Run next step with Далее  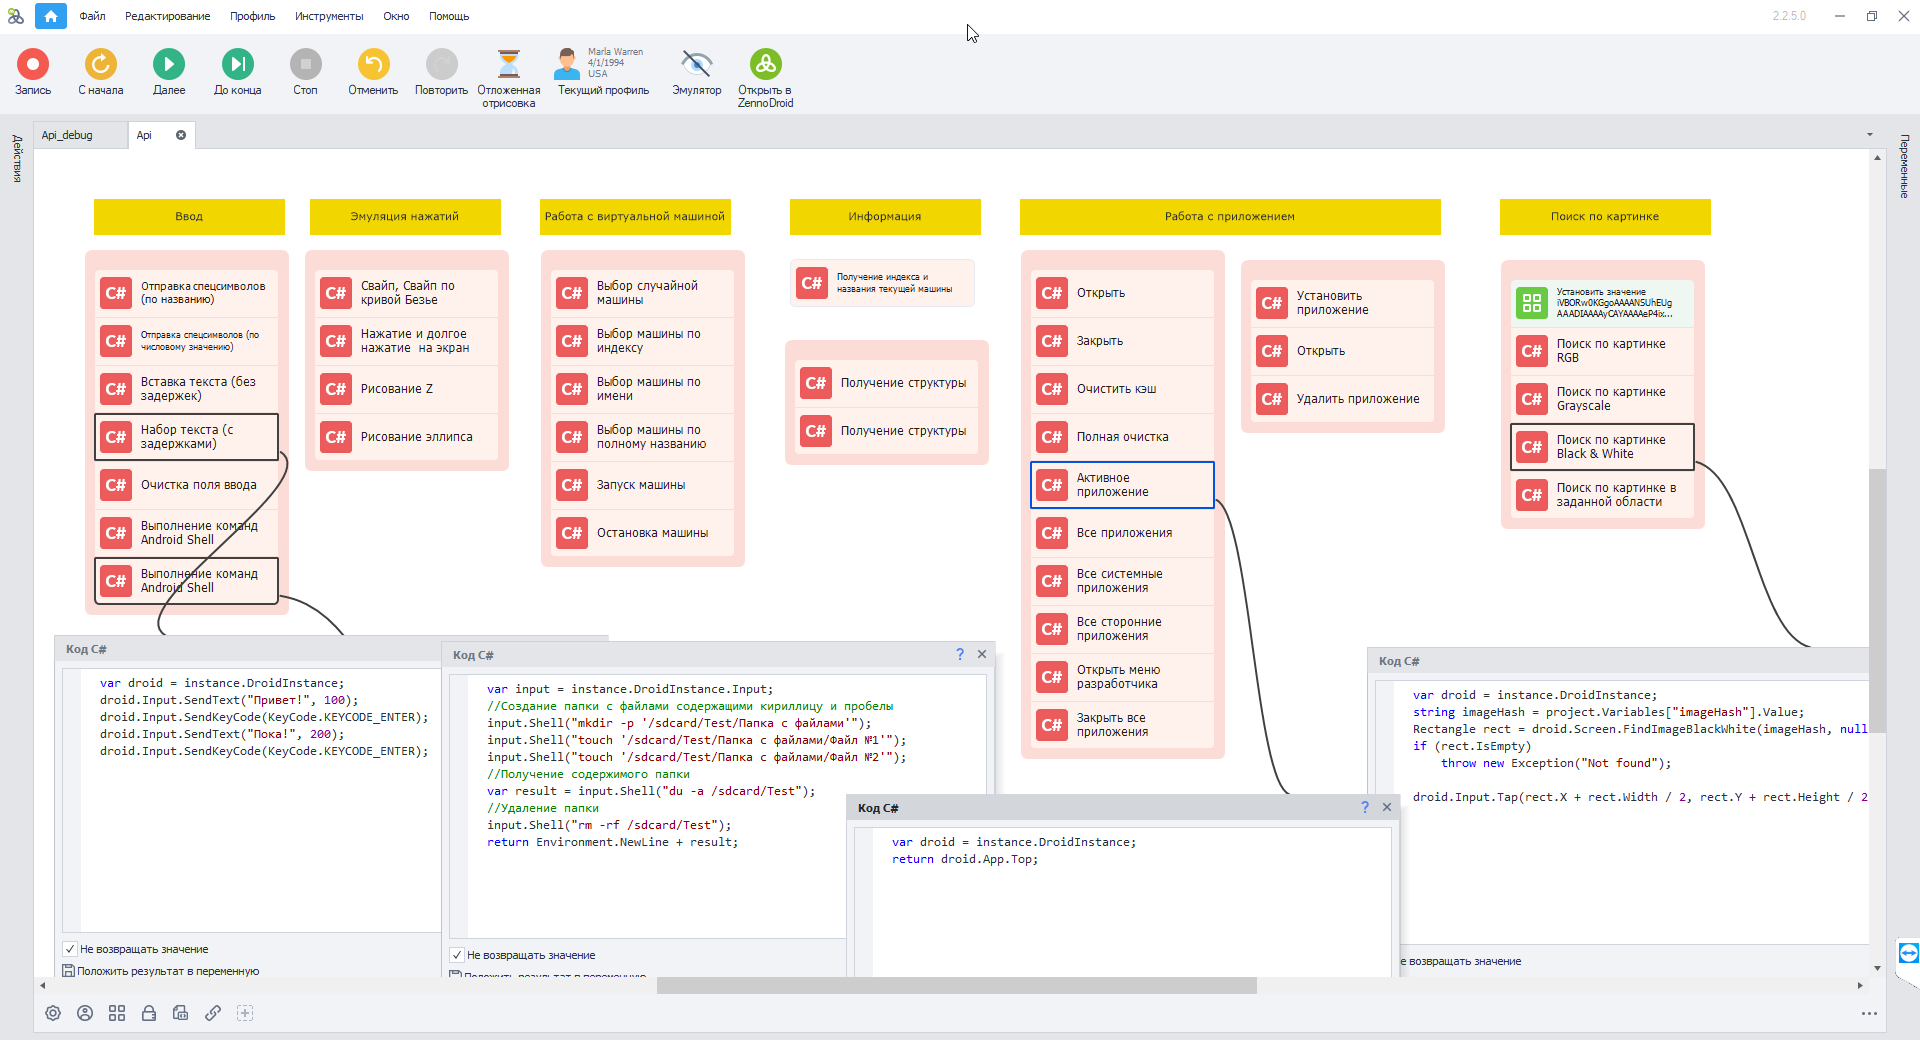click(168, 65)
